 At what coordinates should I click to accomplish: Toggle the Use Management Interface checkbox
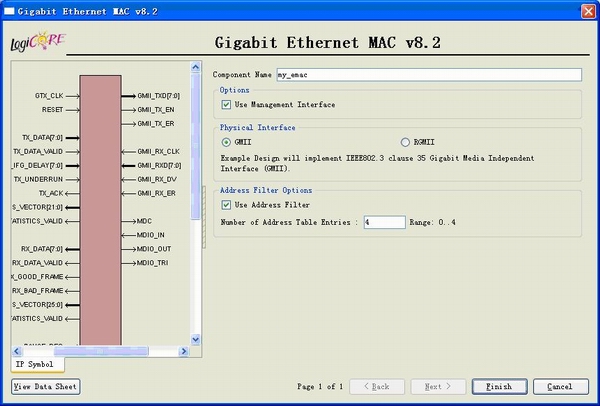(227, 104)
